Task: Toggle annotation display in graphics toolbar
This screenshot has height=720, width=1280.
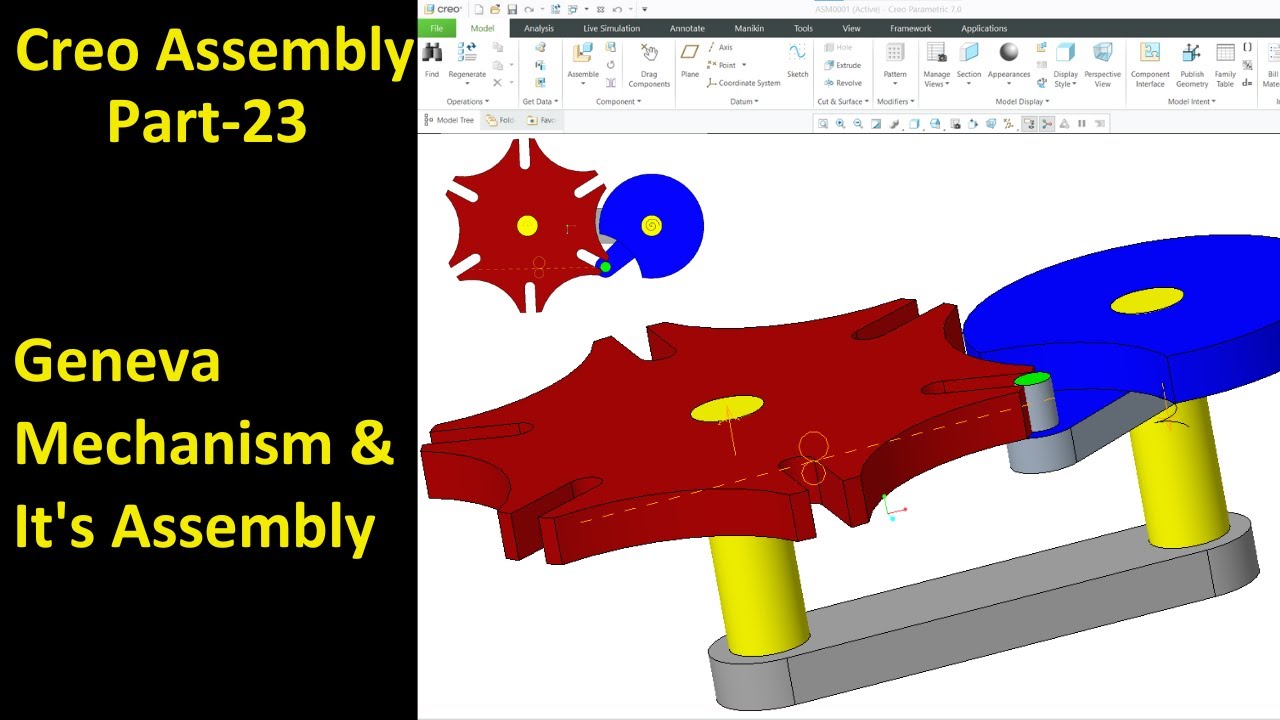Action: pos(1028,124)
